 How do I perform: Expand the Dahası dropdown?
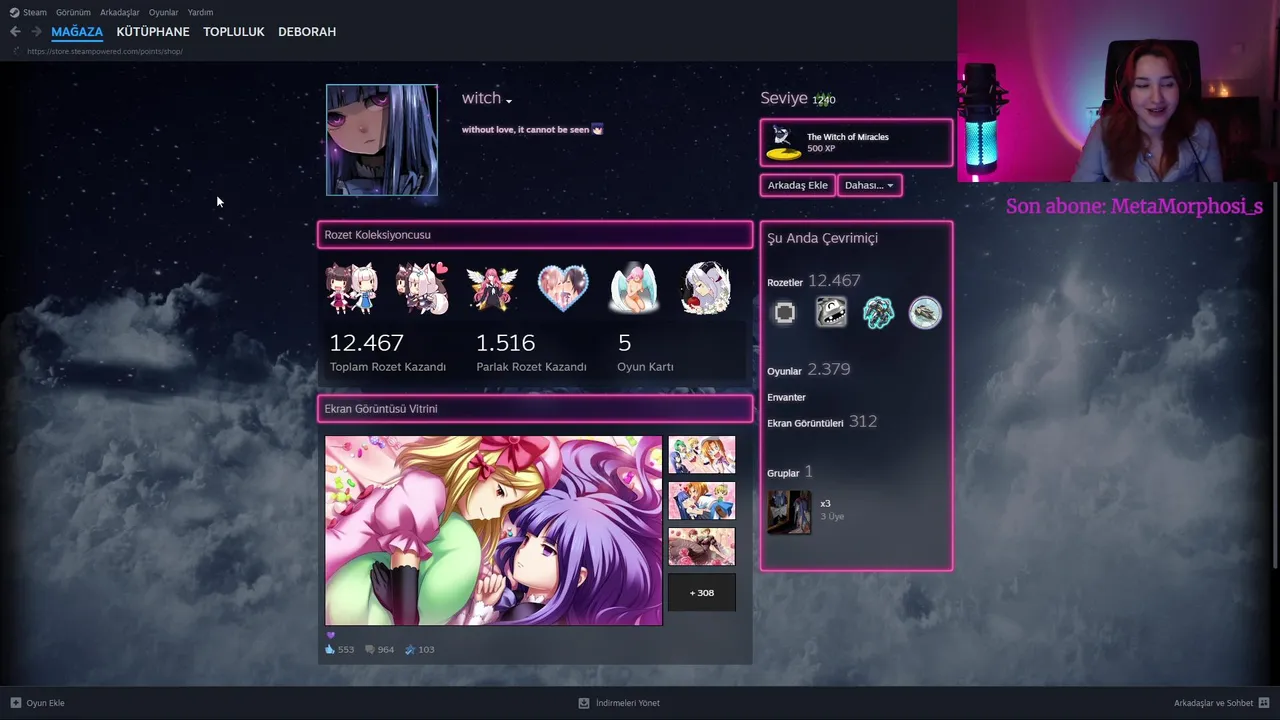[869, 185]
